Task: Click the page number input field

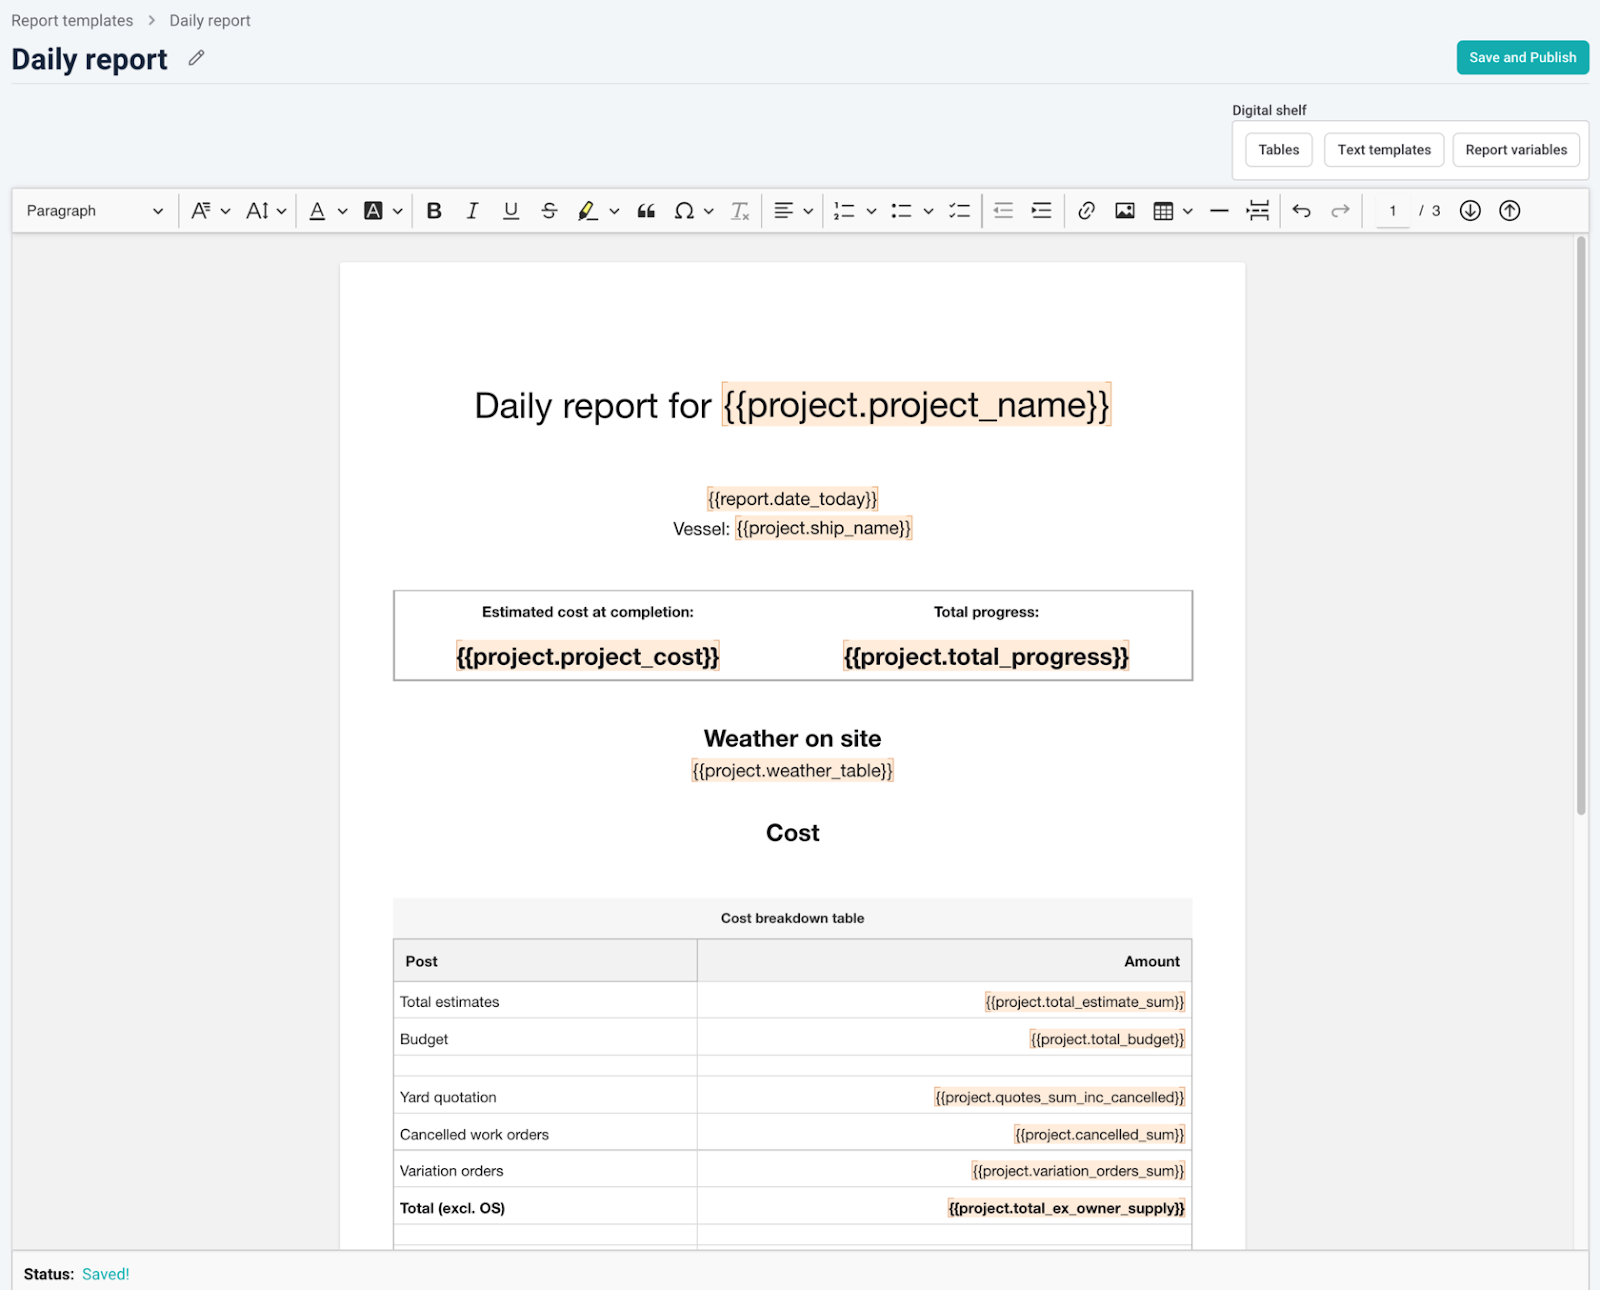Action: tap(1392, 211)
